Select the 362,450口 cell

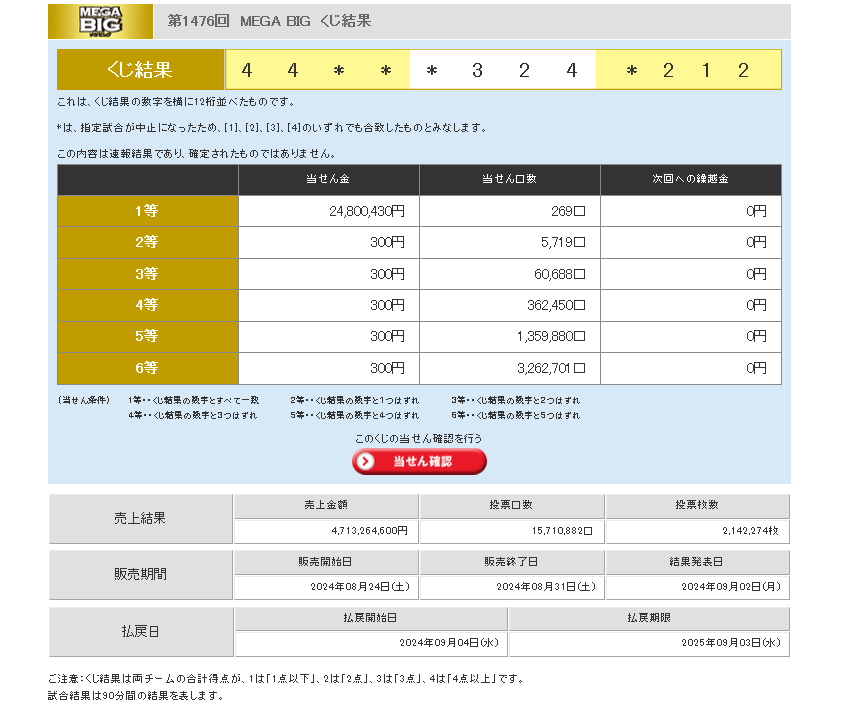(x=556, y=305)
